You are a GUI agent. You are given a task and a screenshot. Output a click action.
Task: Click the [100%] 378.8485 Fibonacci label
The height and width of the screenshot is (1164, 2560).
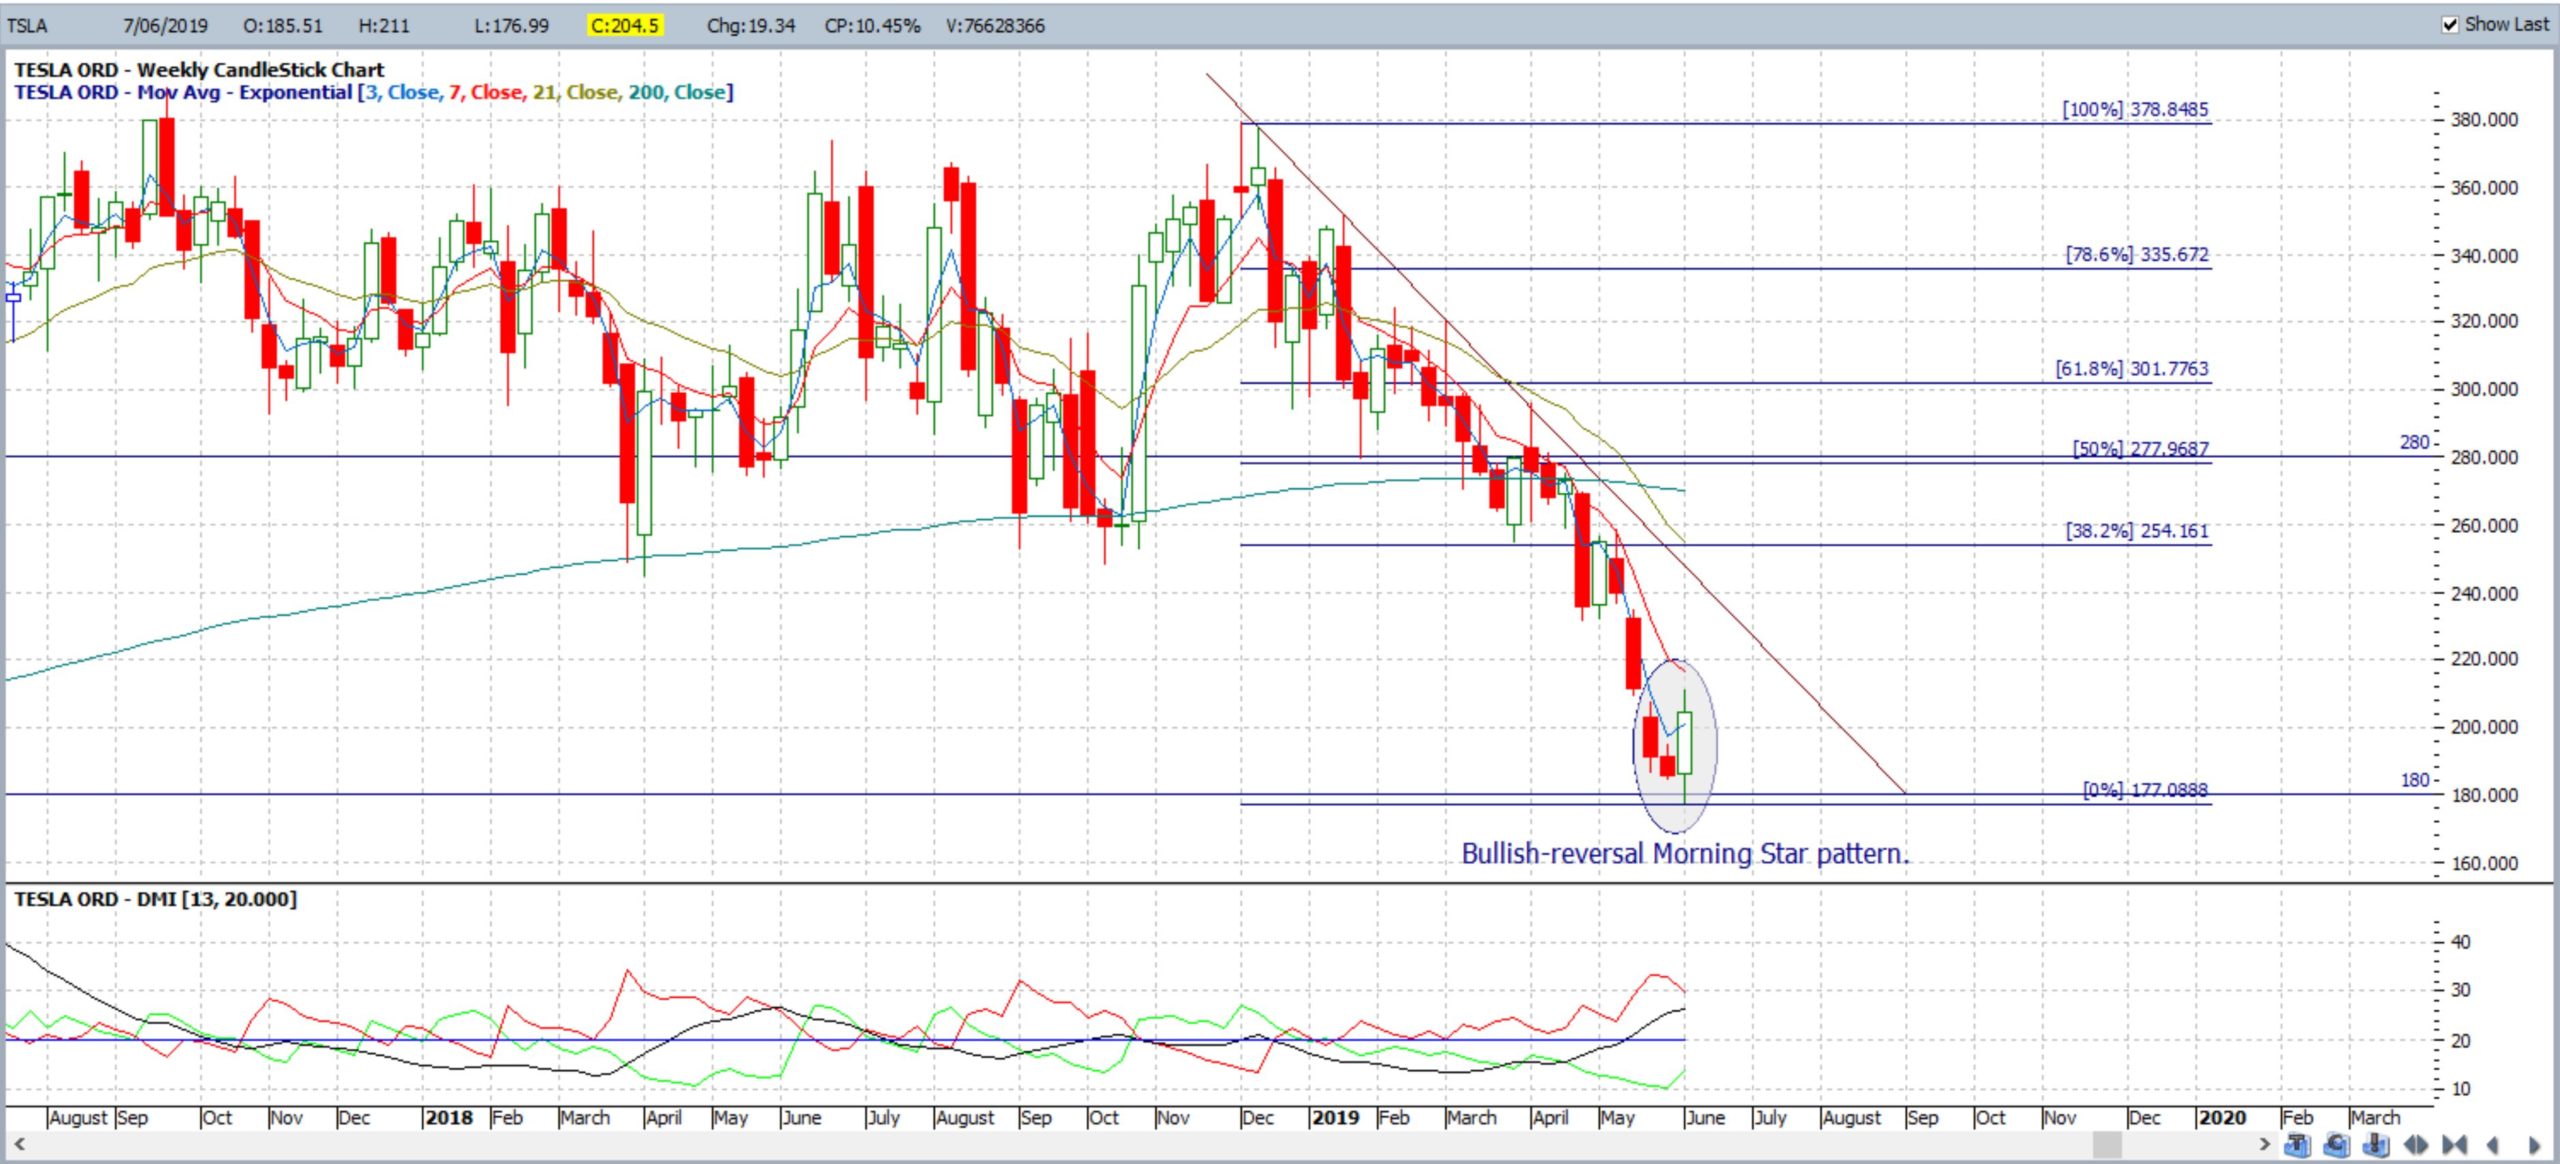click(2135, 109)
